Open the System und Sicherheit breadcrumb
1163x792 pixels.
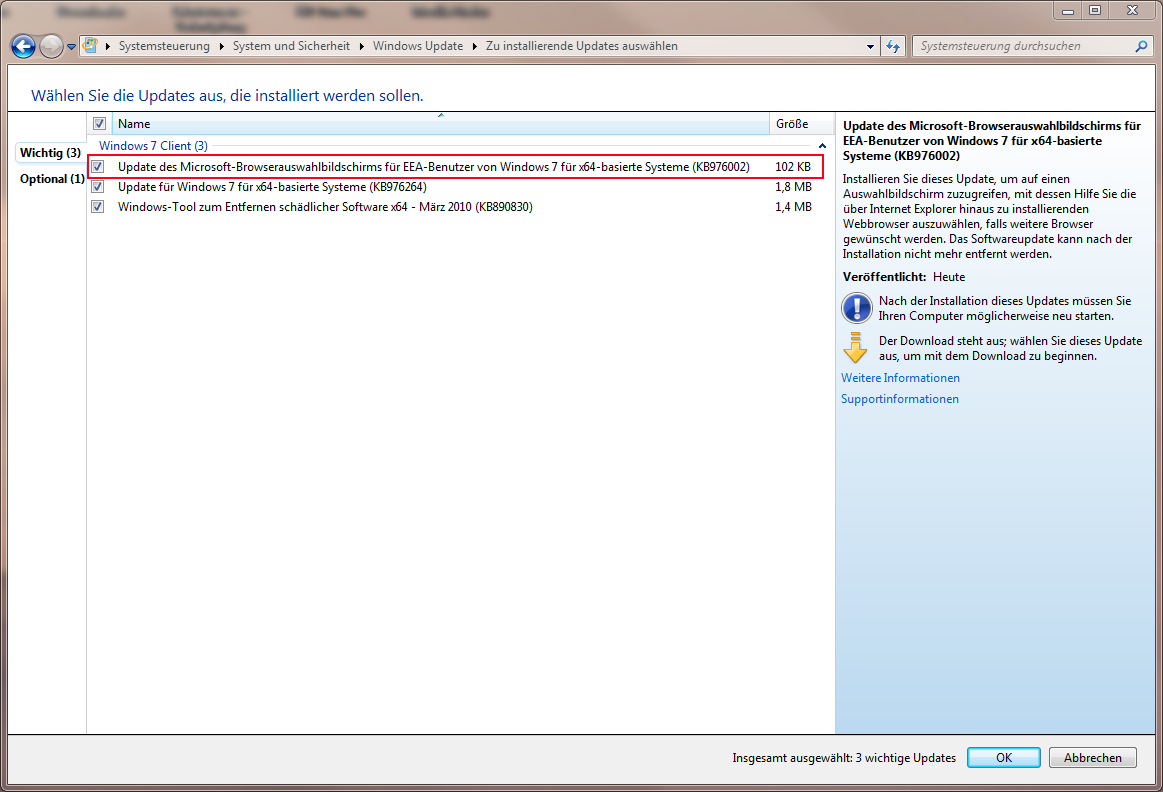pyautogui.click(x=291, y=46)
